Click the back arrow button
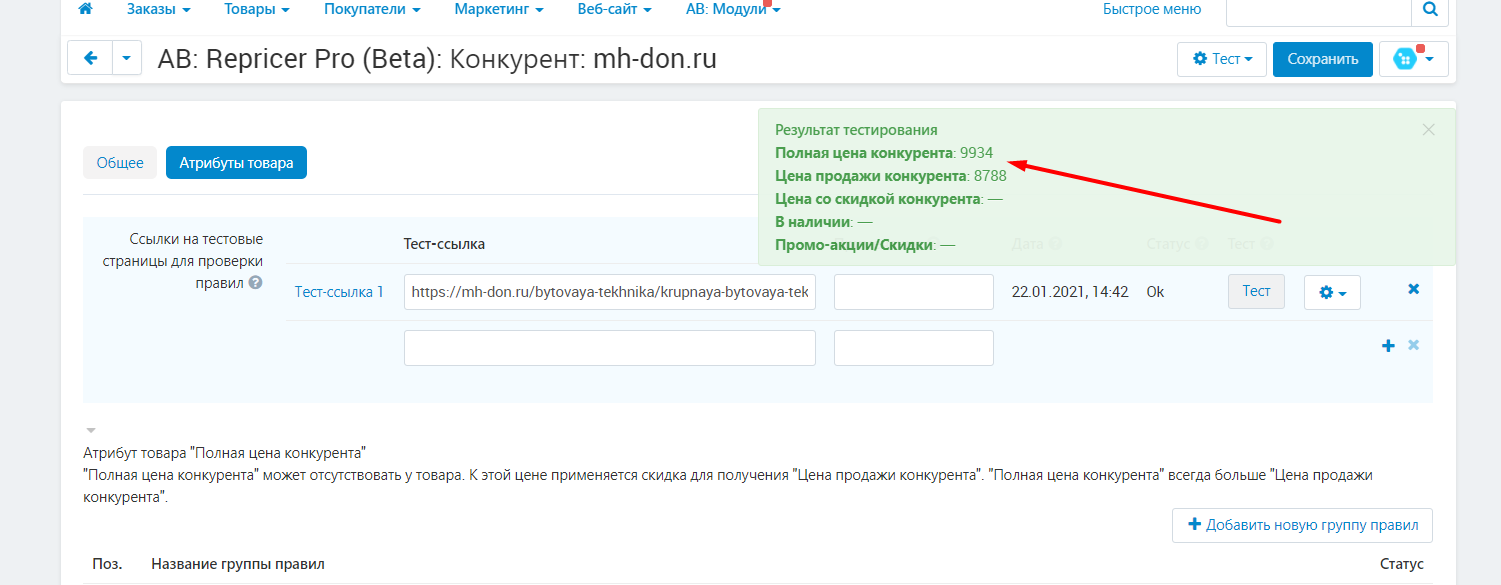This screenshot has width=1501, height=585. [90, 58]
